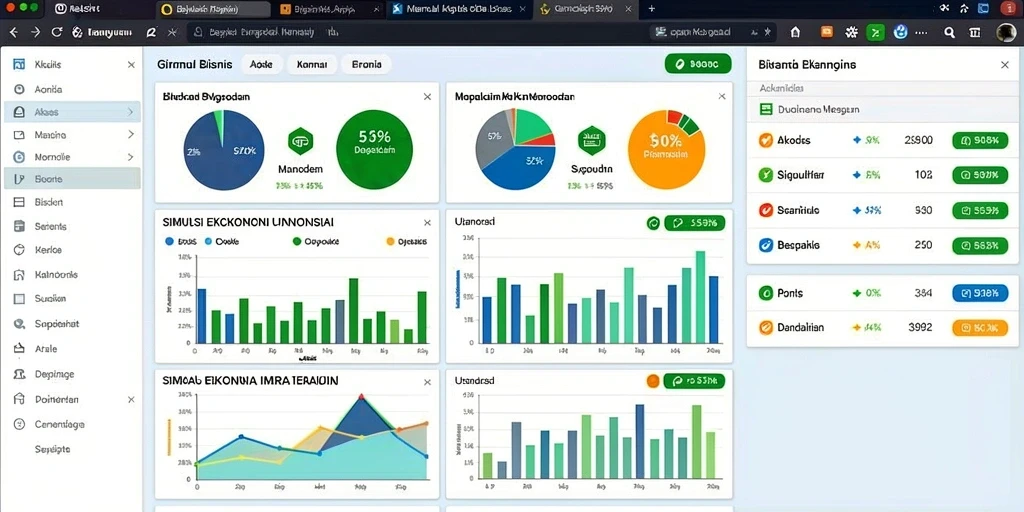Open the home icon in browser toolbar

click(x=795, y=32)
